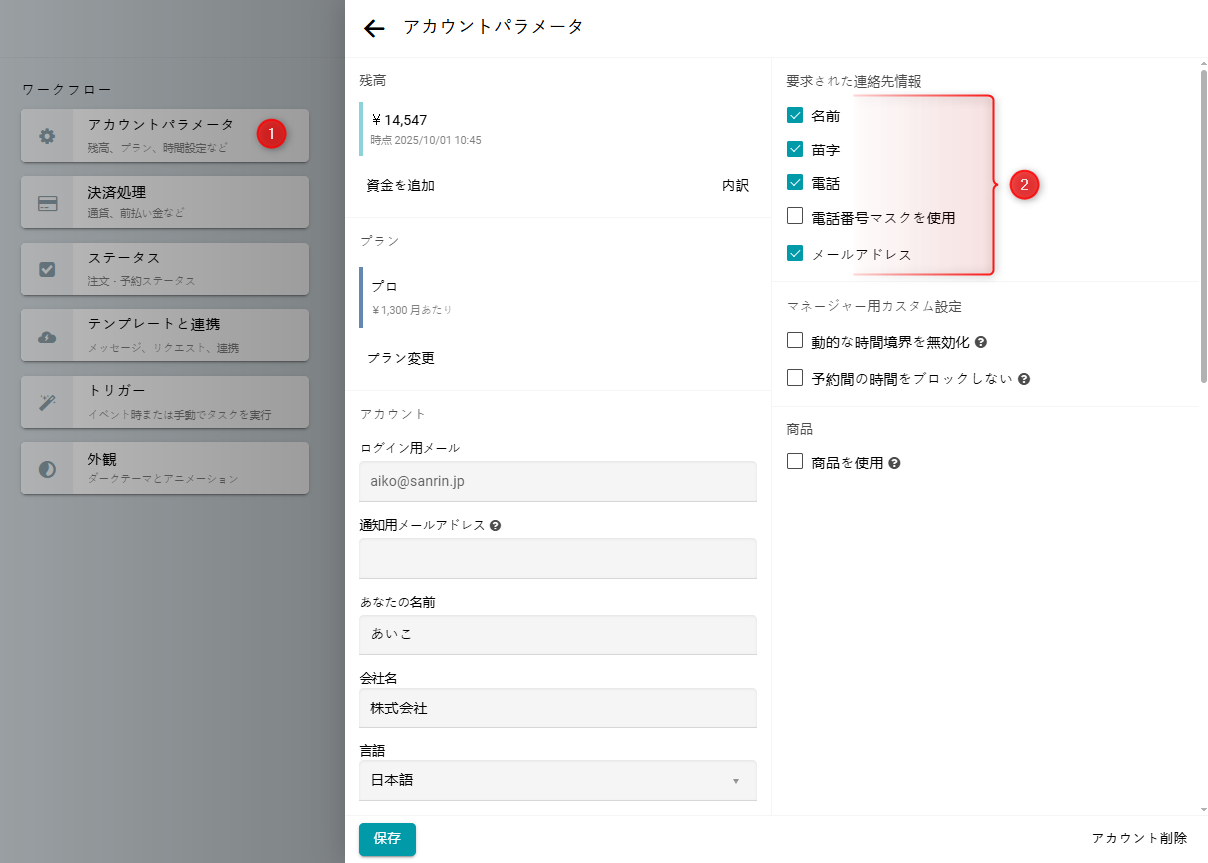Click help icon next to 通知用メールアドレス
The width and height of the screenshot is (1208, 863).
496,525
